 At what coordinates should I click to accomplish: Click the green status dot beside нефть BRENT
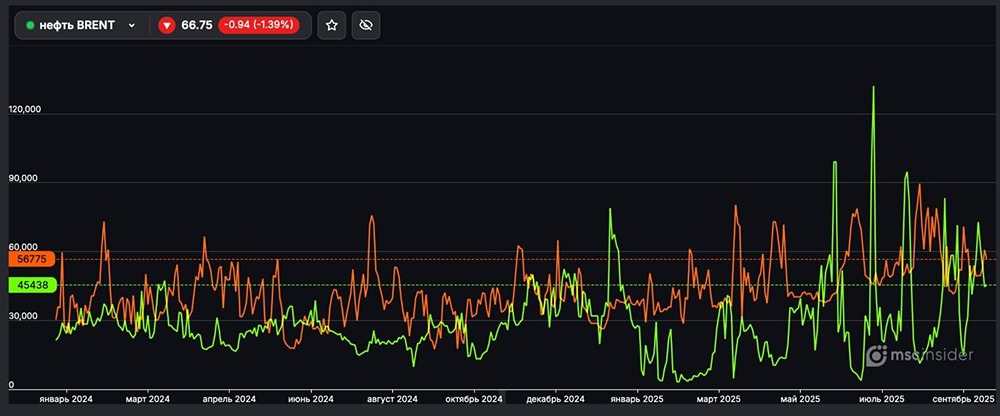pos(30,25)
